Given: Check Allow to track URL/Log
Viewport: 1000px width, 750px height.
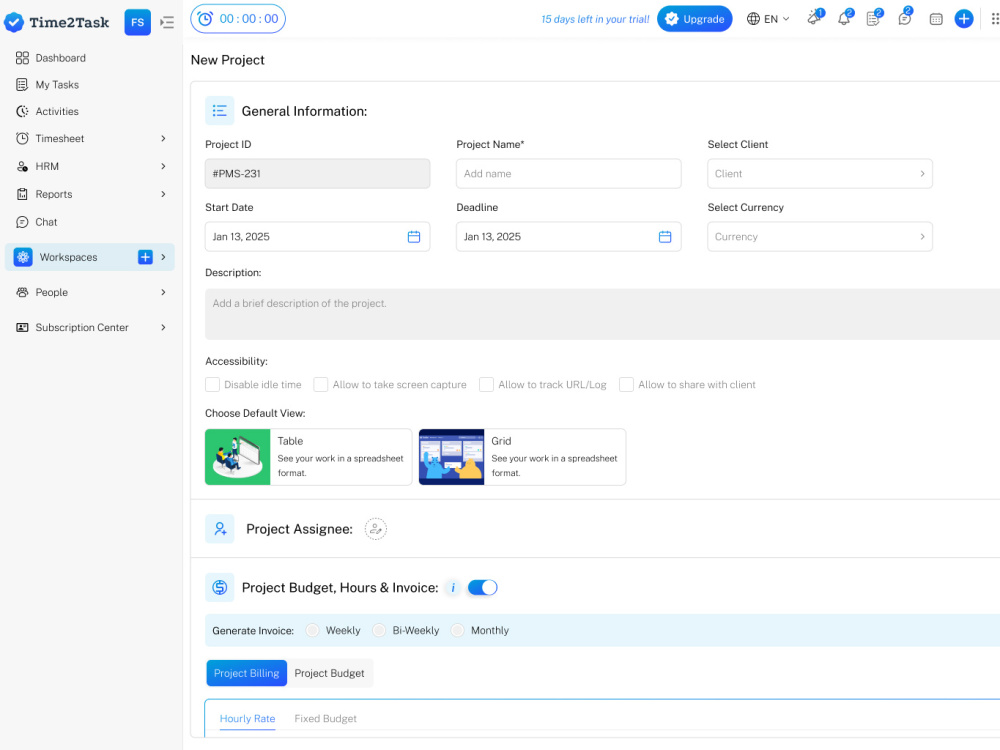Looking at the screenshot, I should click(x=487, y=385).
